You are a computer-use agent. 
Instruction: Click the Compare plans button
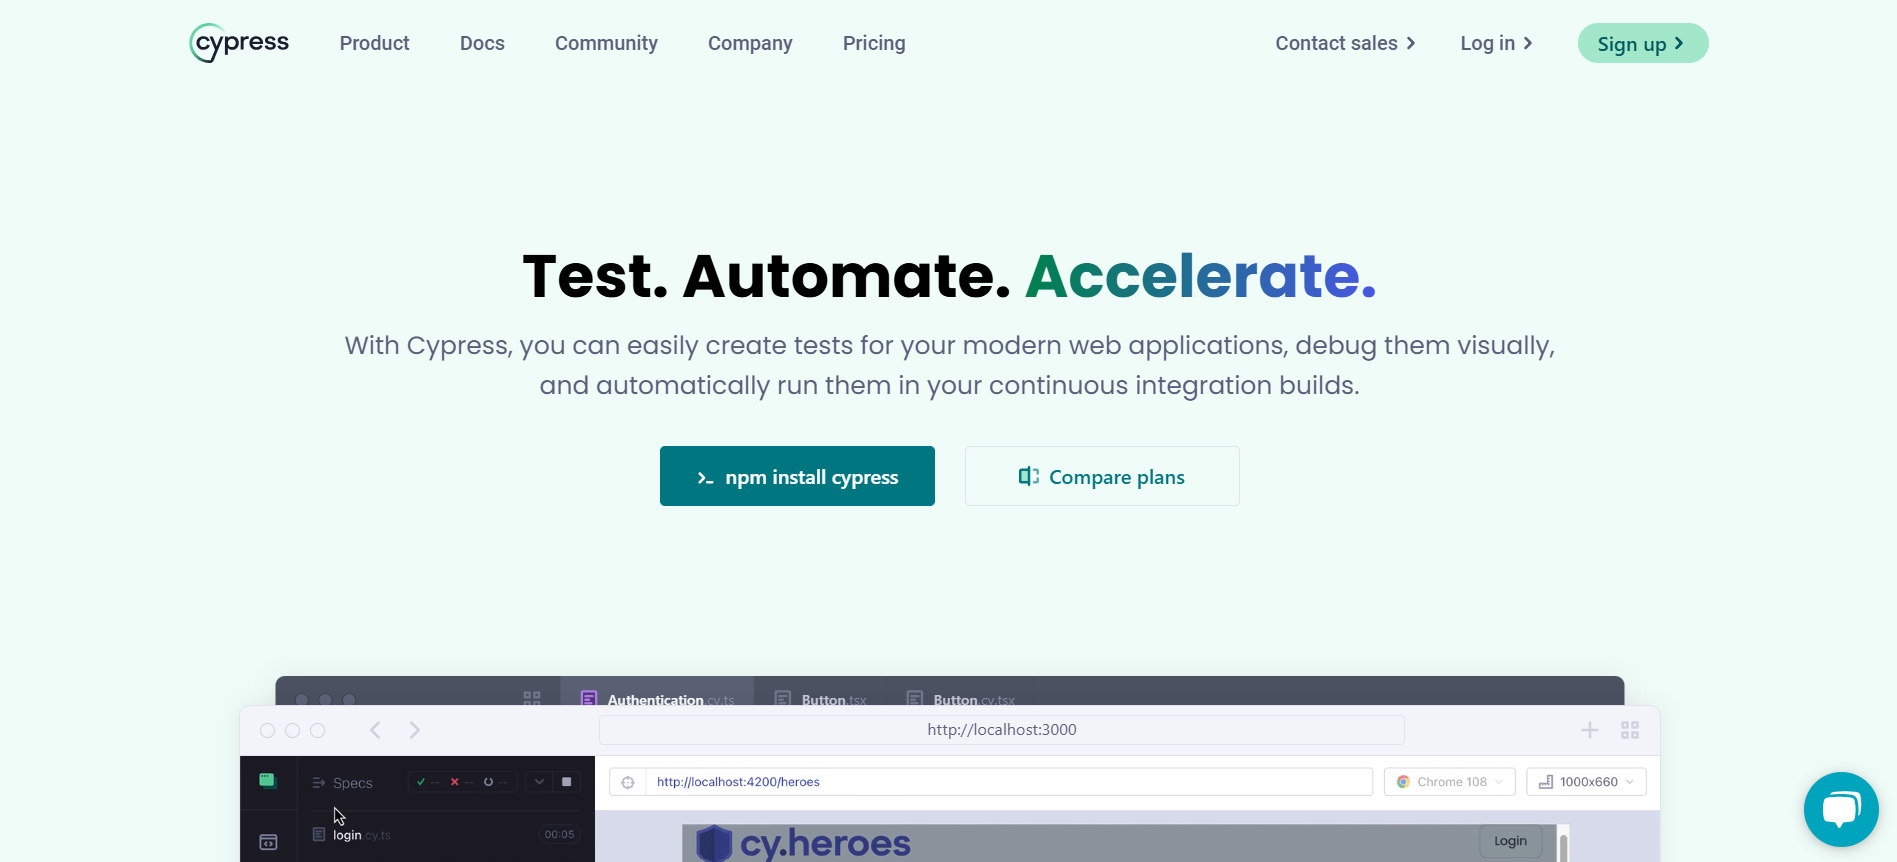1101,476
